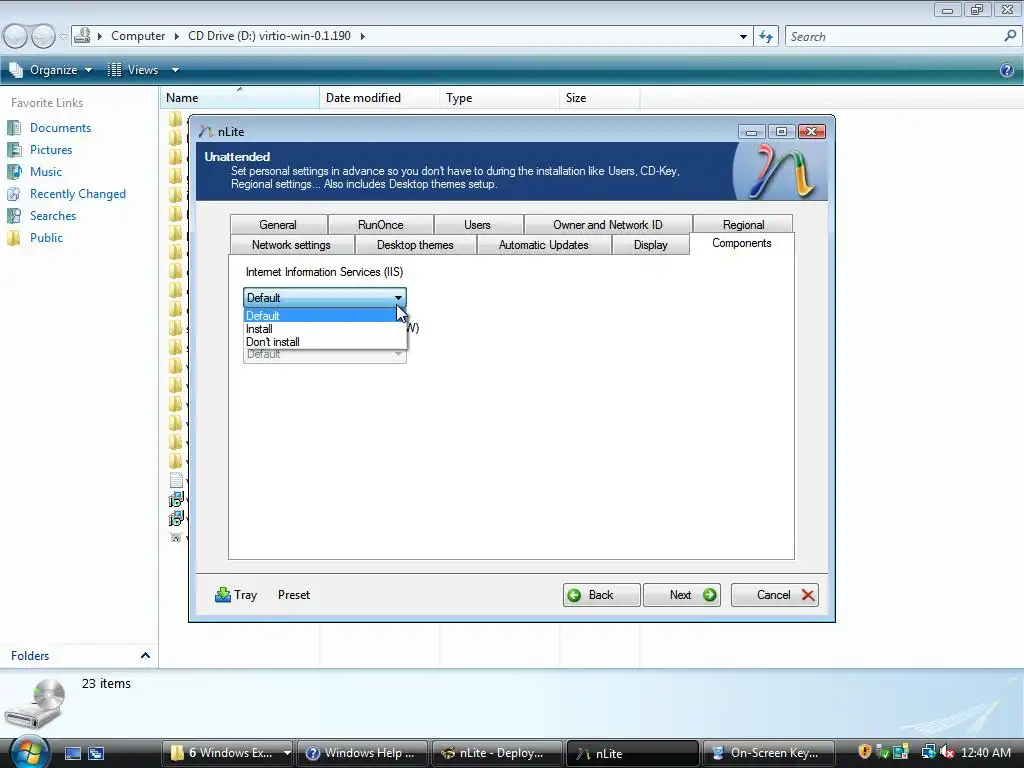The height and width of the screenshot is (768, 1024).
Task: Open Explorer help icon
Action: [1006, 70]
